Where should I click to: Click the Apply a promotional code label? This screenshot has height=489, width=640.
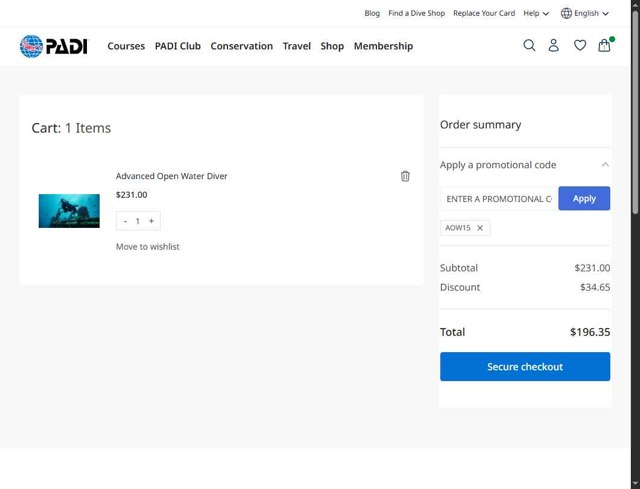coord(498,165)
